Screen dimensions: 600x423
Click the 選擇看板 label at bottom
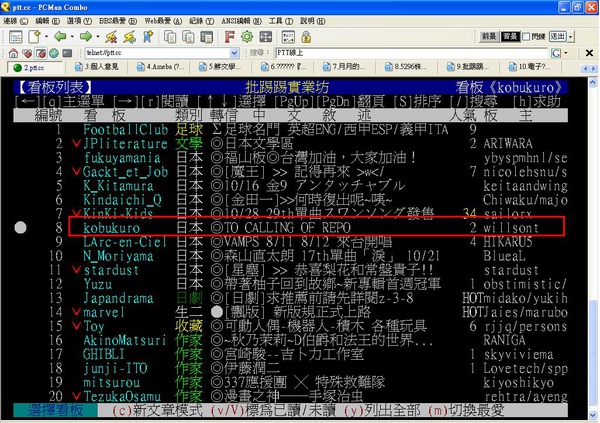[x=55, y=410]
